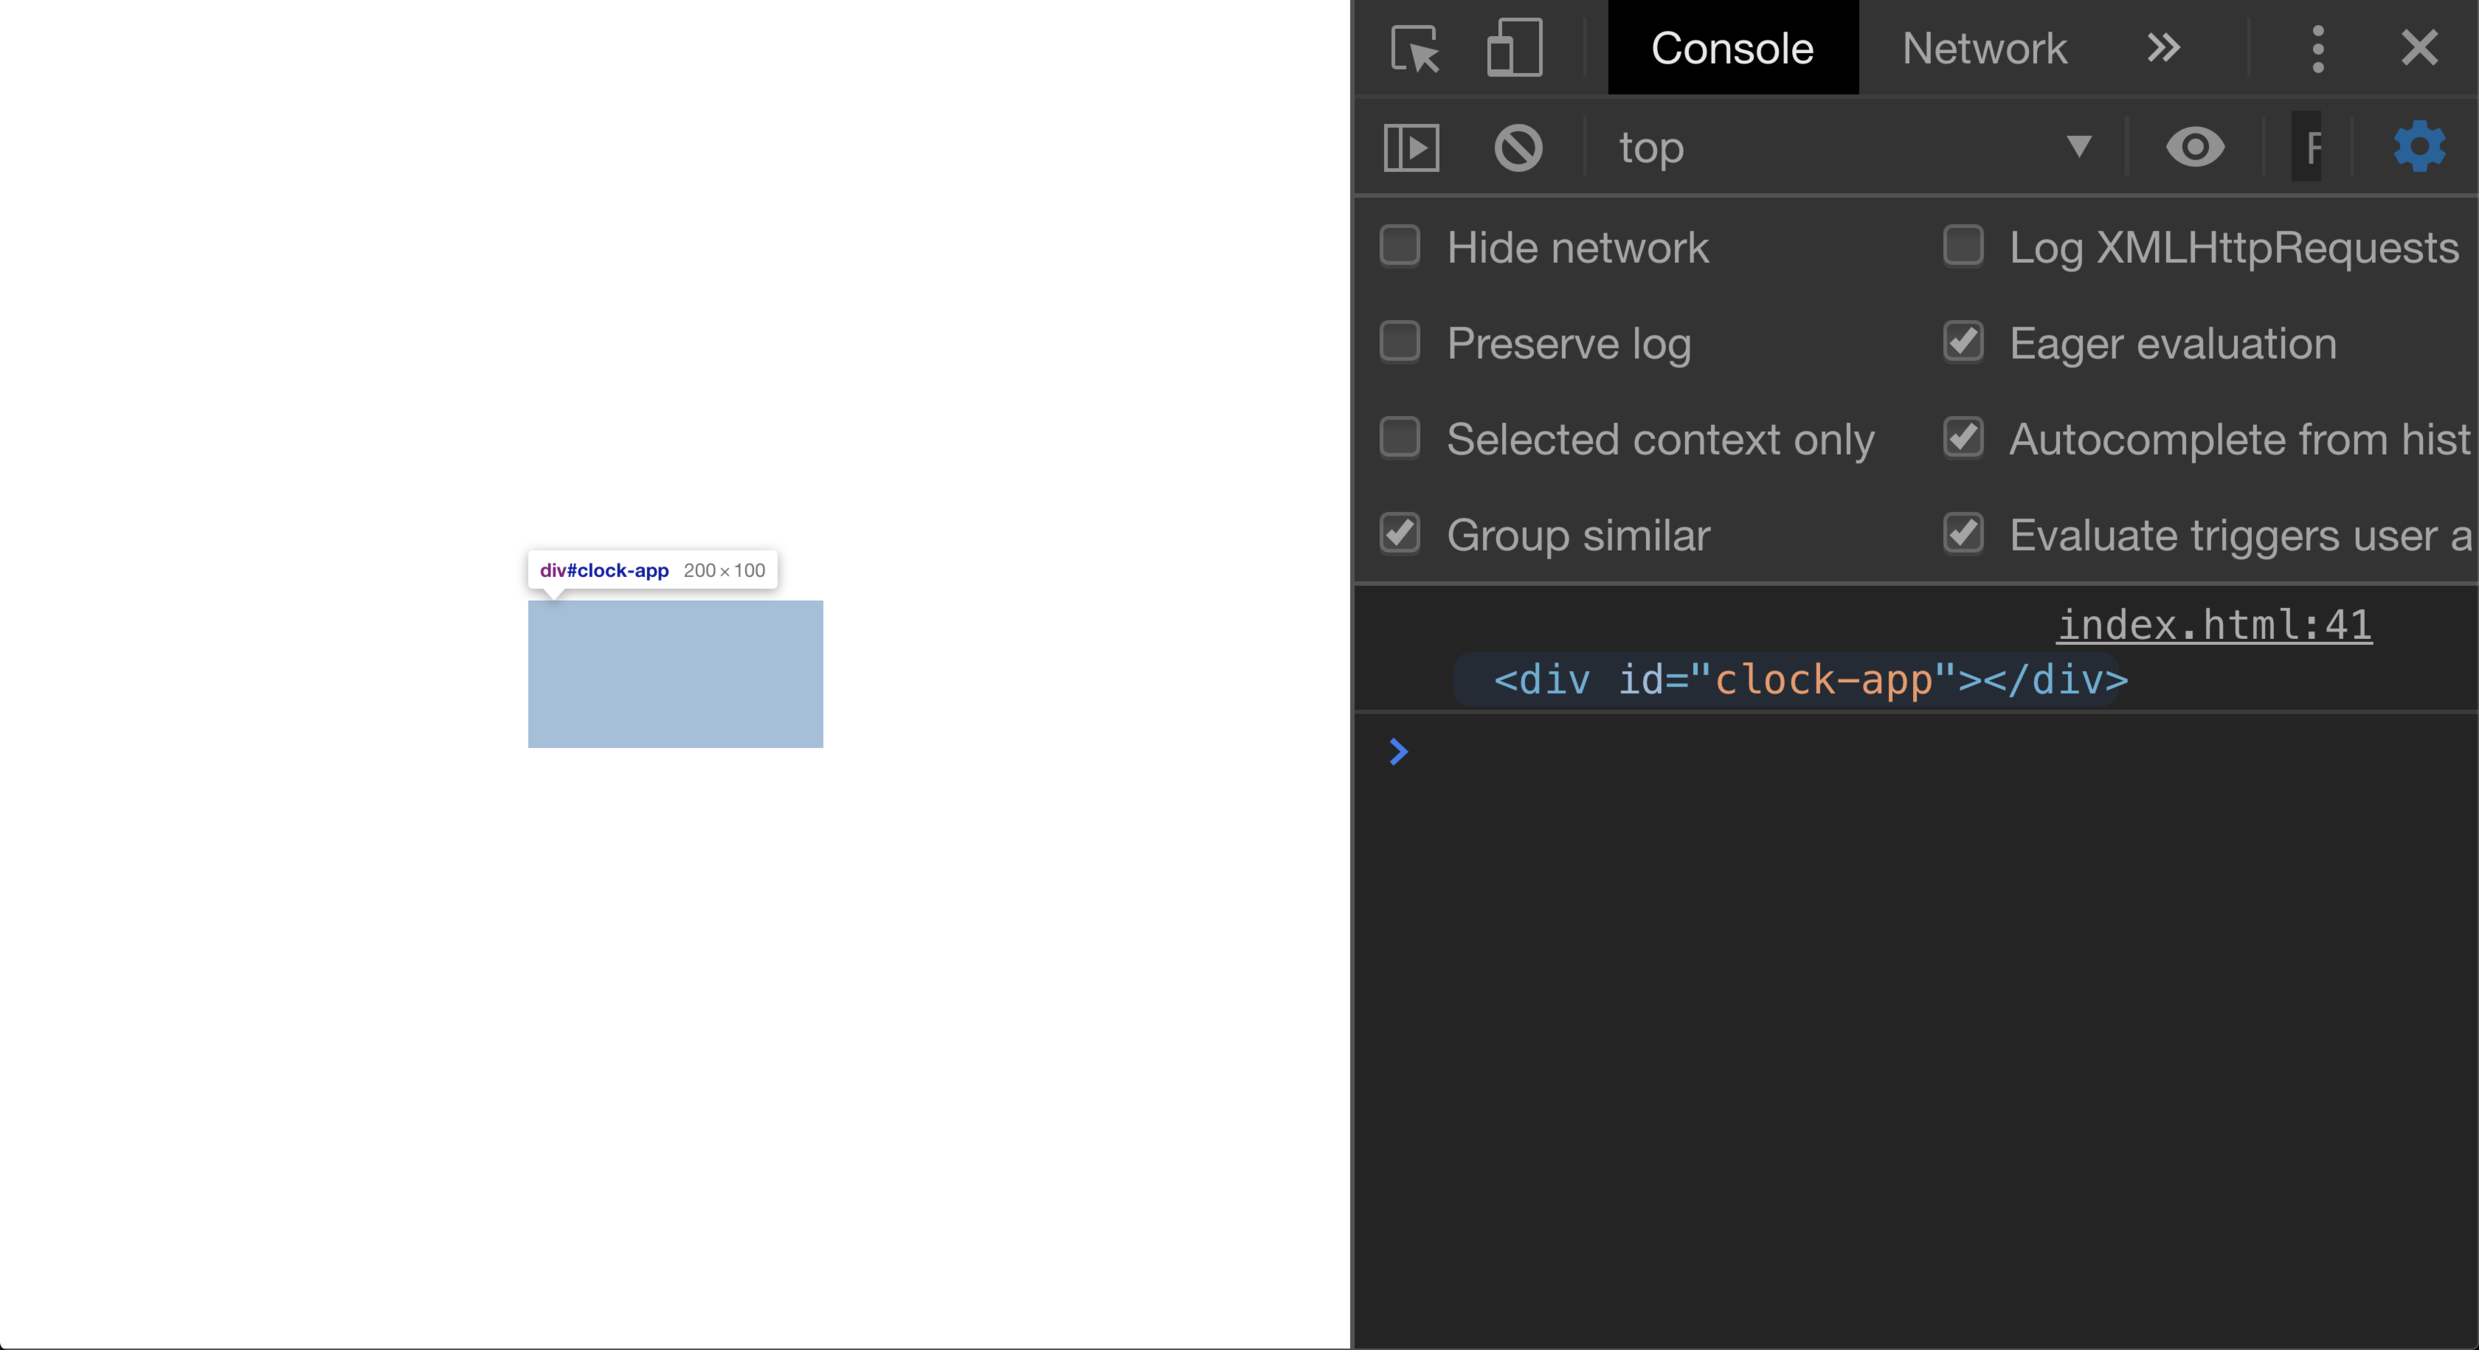Image resolution: width=2479 pixels, height=1350 pixels.
Task: Open the three-dot DevTools menu
Action: tap(2317, 48)
